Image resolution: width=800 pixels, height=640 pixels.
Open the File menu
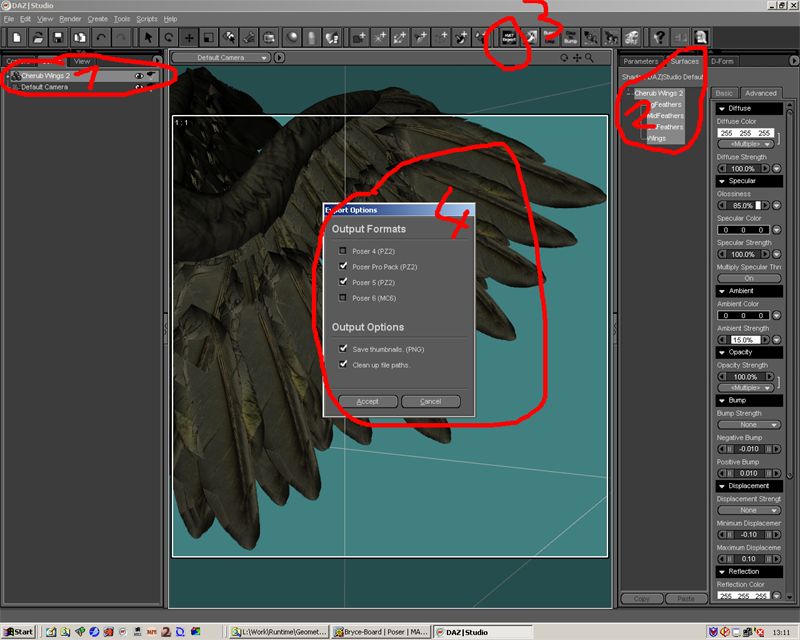pos(9,19)
